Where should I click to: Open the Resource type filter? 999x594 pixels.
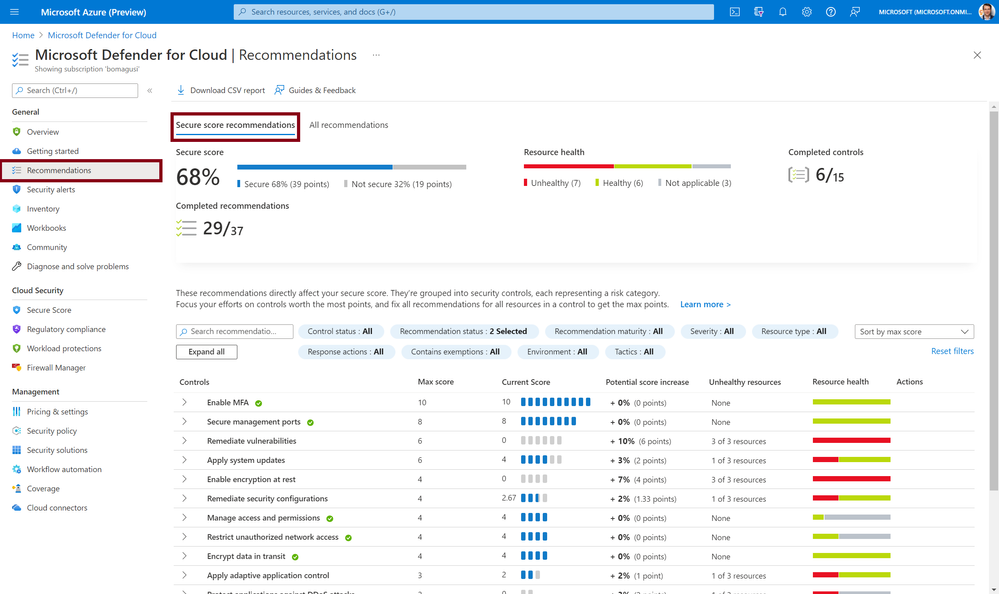click(x=794, y=331)
